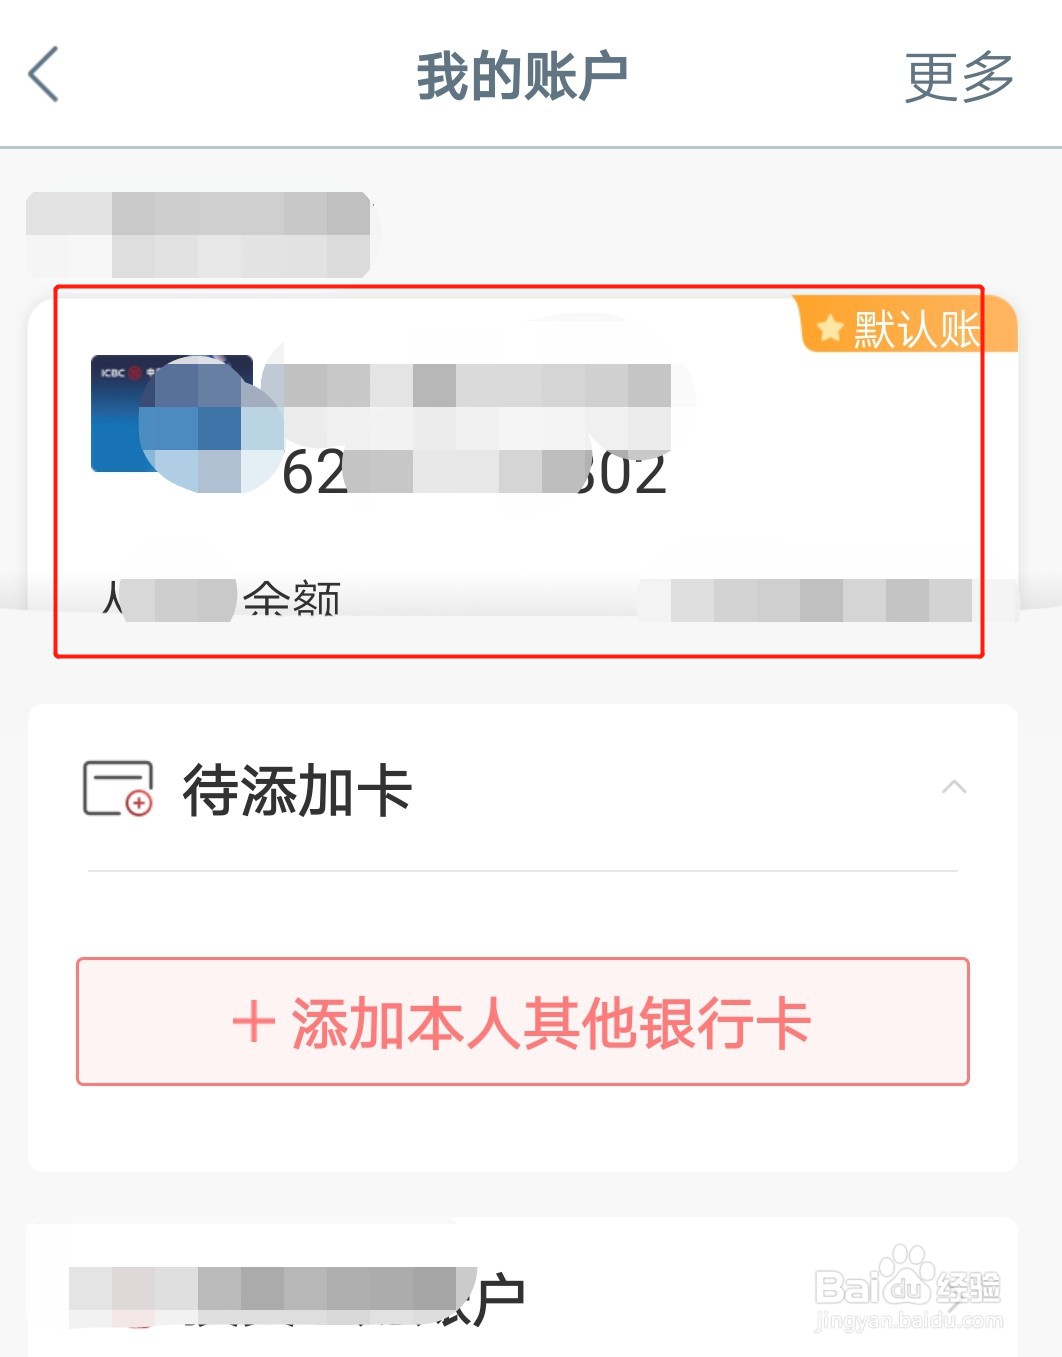Click the jingyan.baidu.com watermark text
This screenshot has width=1062, height=1357.
909,1321
